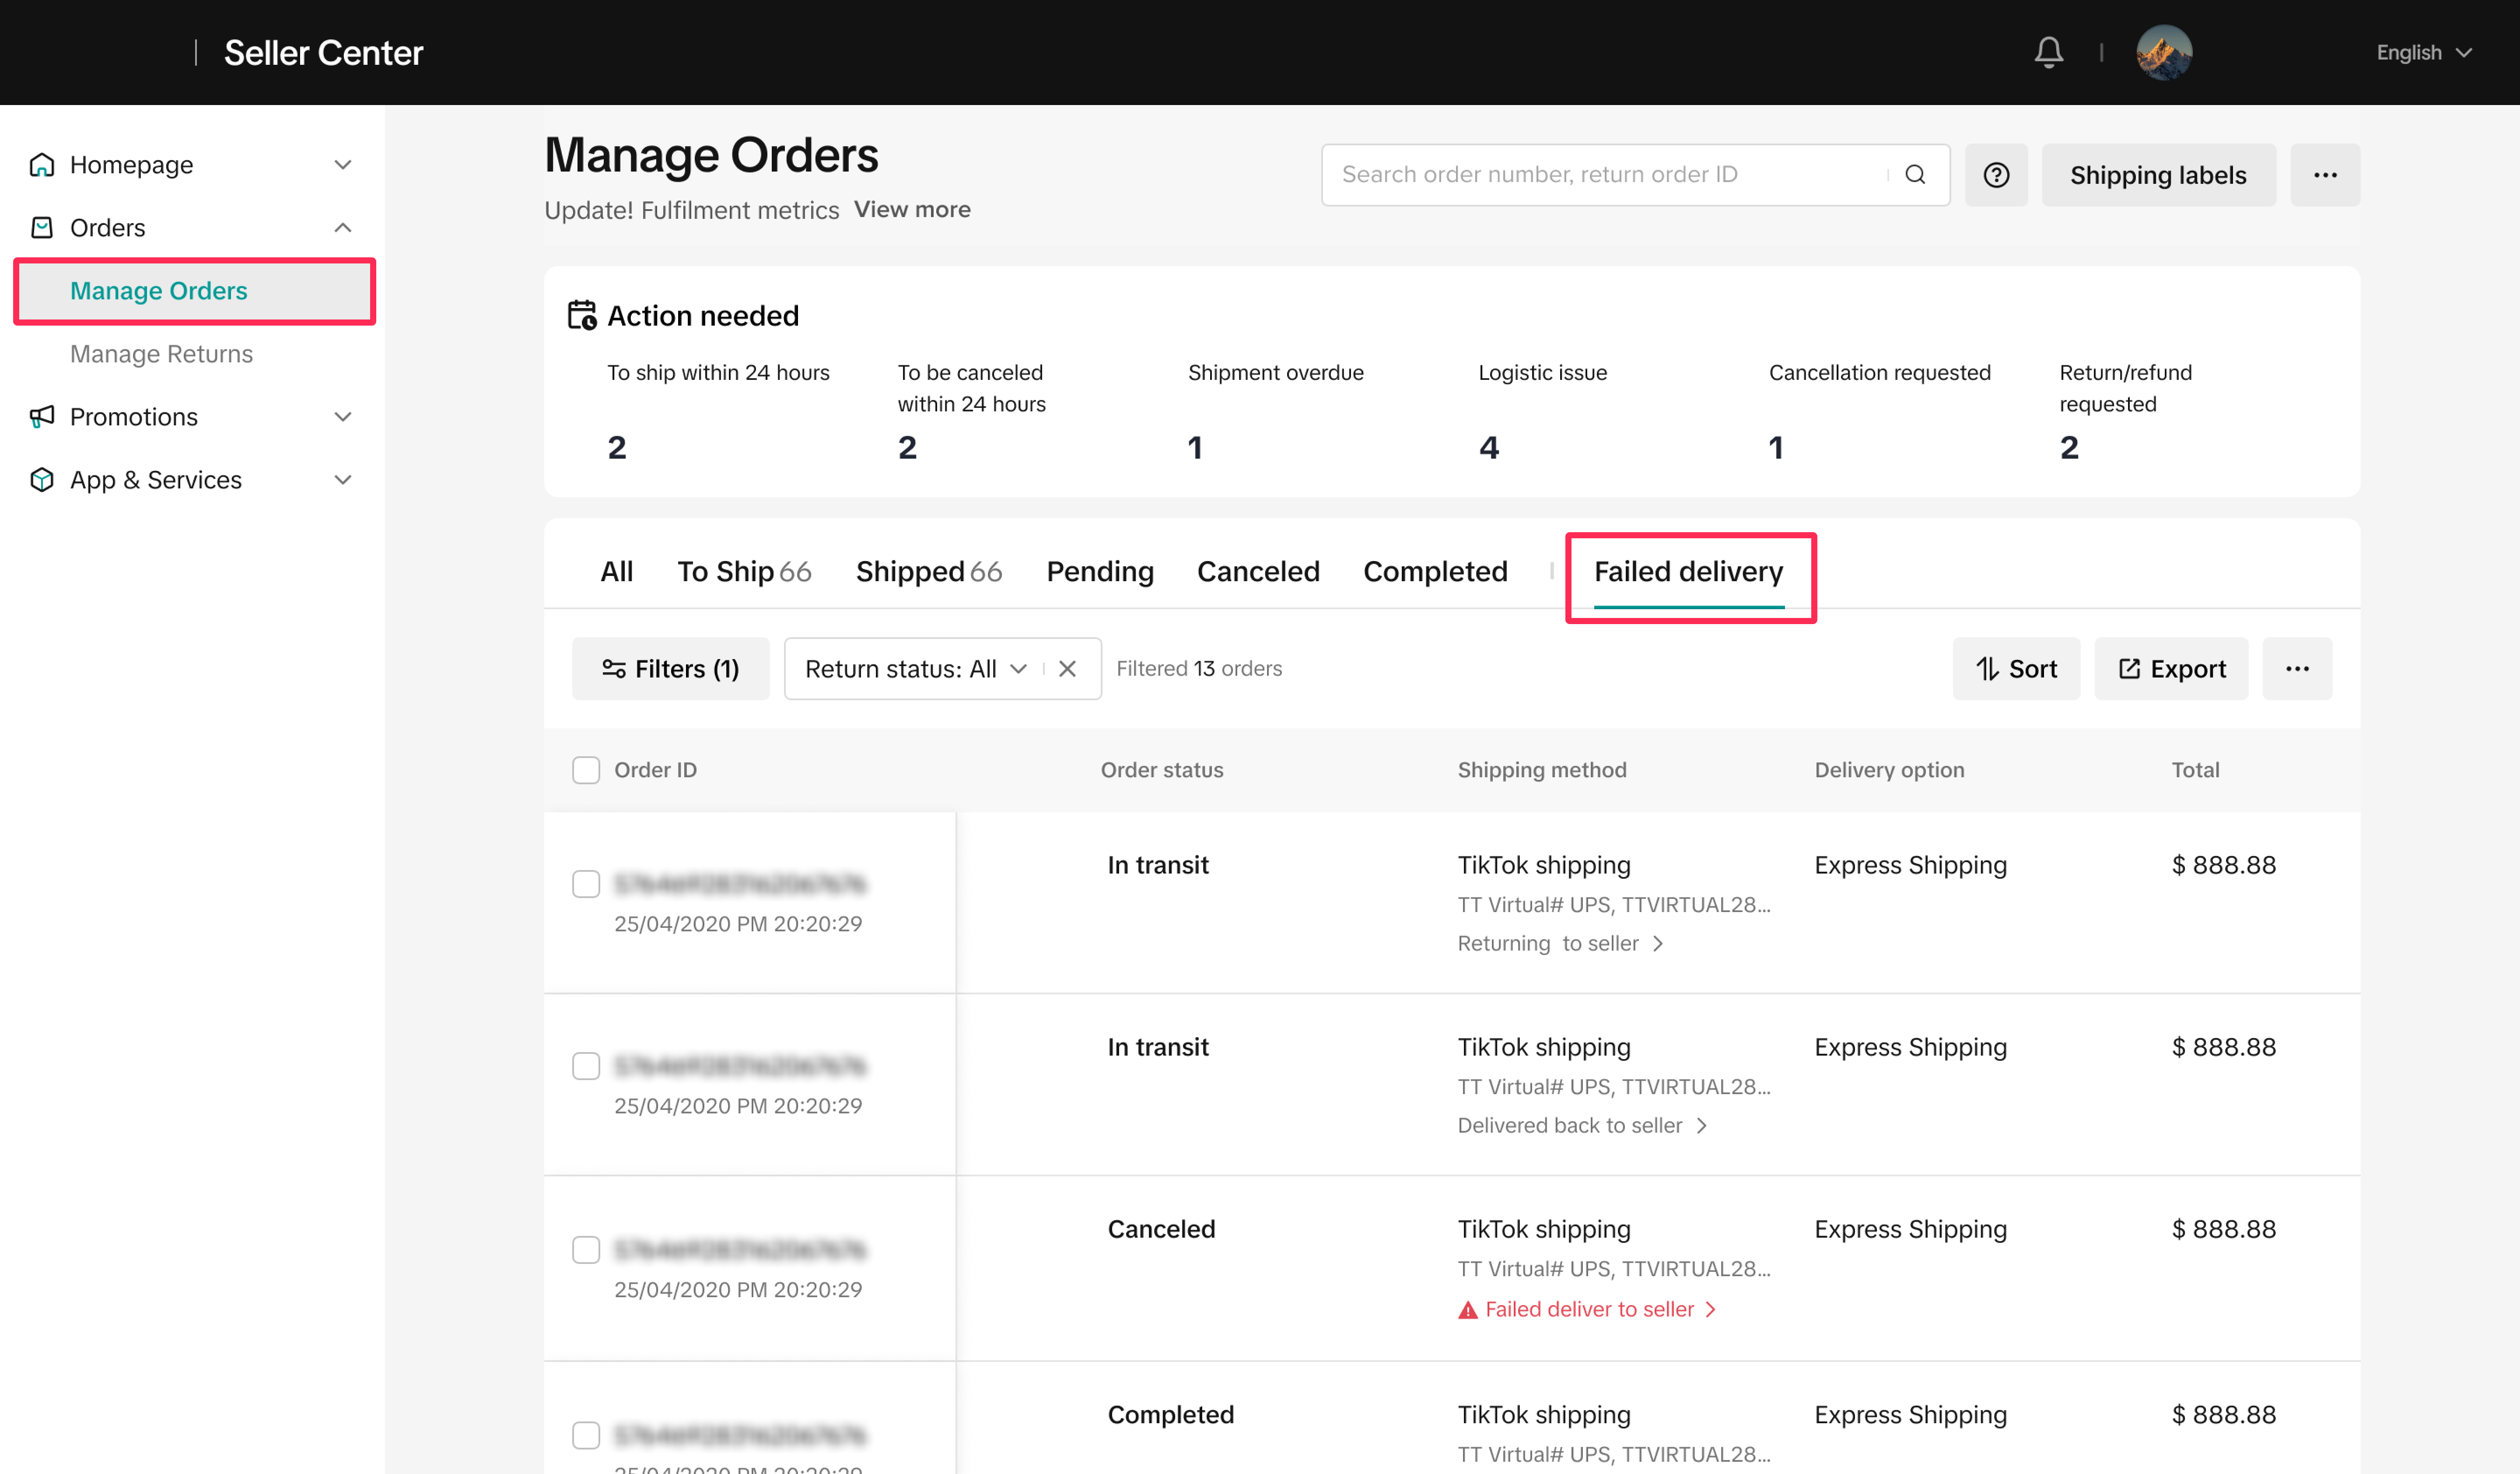2520x1474 pixels.
Task: Tick the Canceled order row checkbox
Action: click(586, 1250)
